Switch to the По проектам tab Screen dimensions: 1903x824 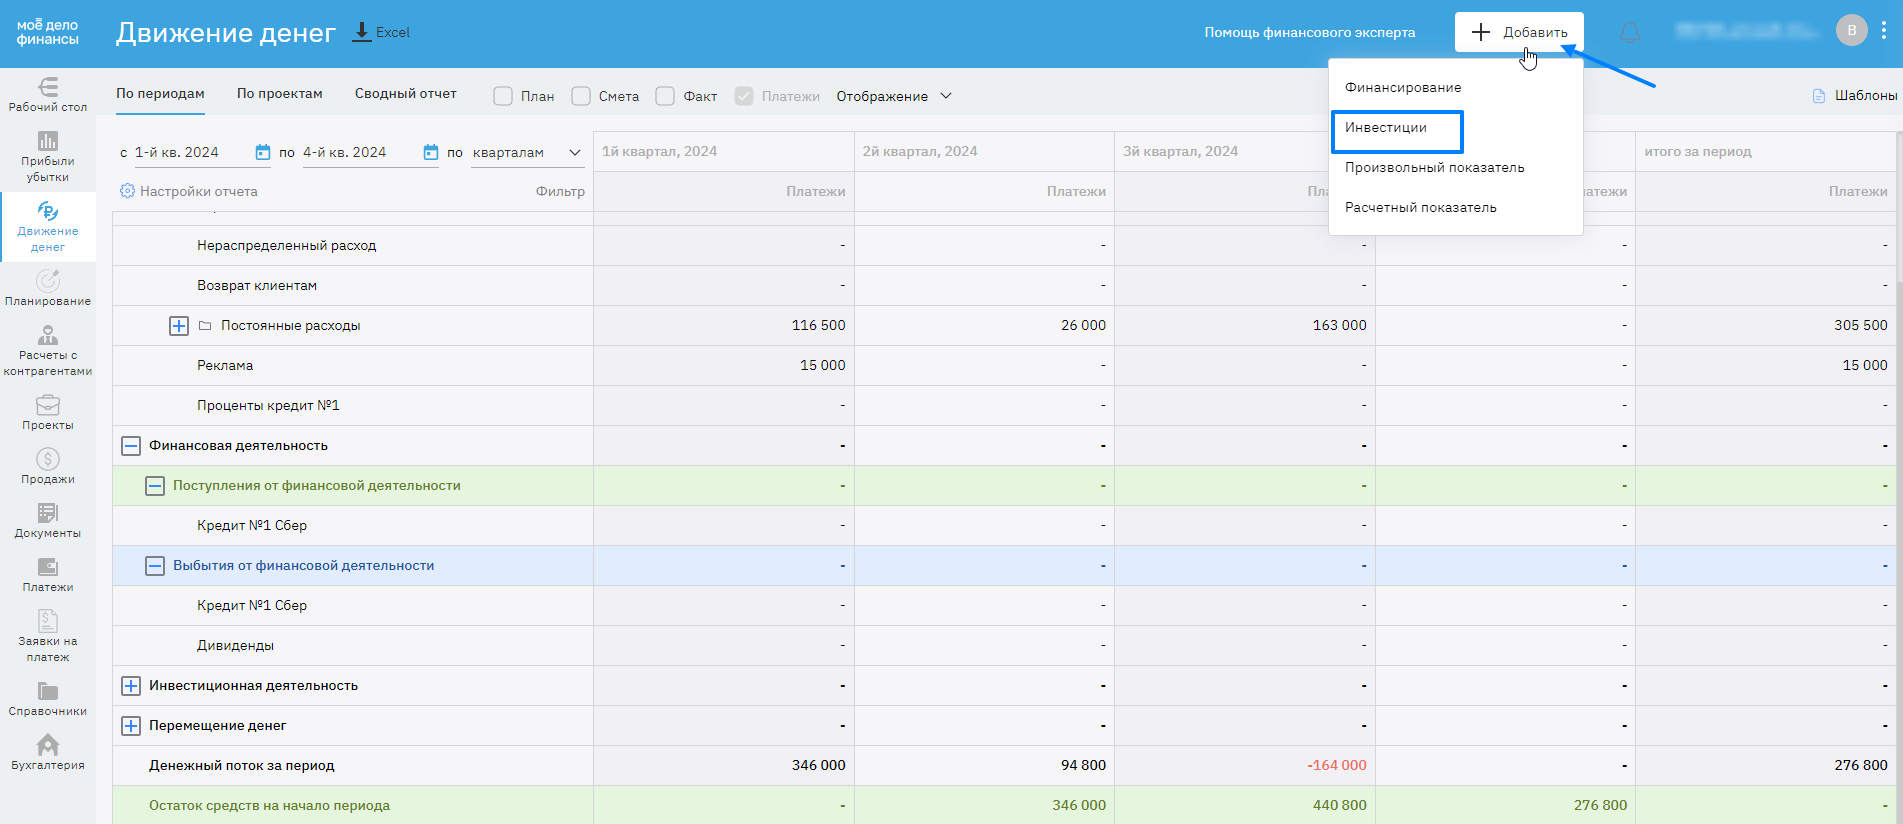tap(279, 94)
